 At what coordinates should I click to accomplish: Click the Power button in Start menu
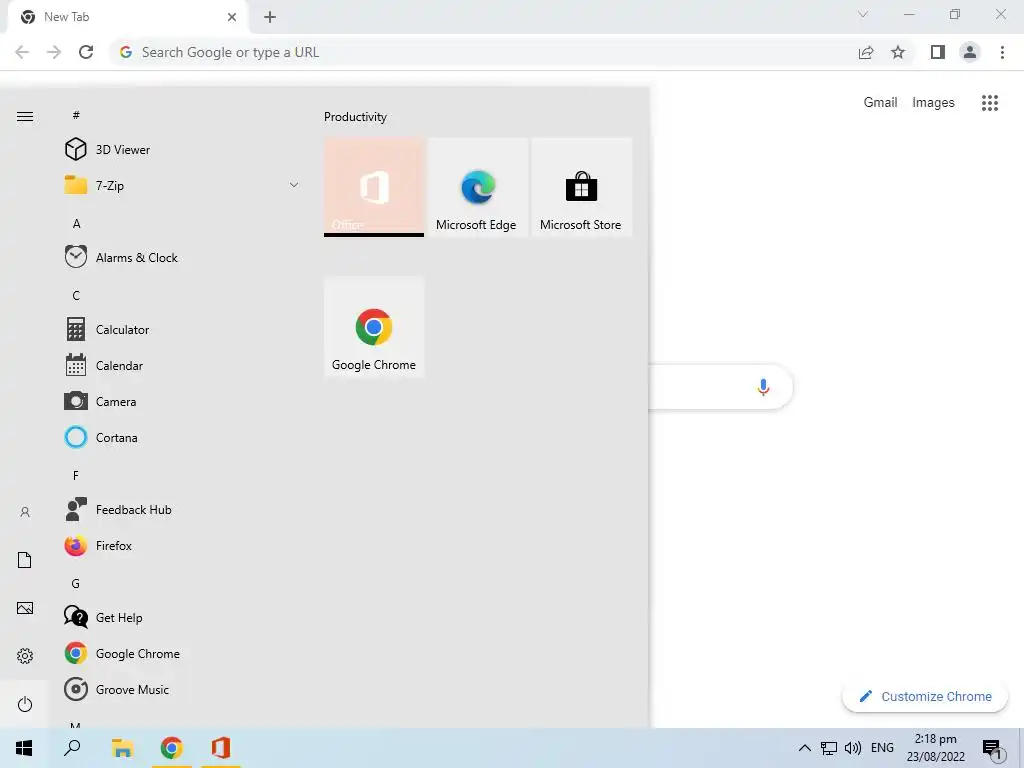tap(25, 704)
